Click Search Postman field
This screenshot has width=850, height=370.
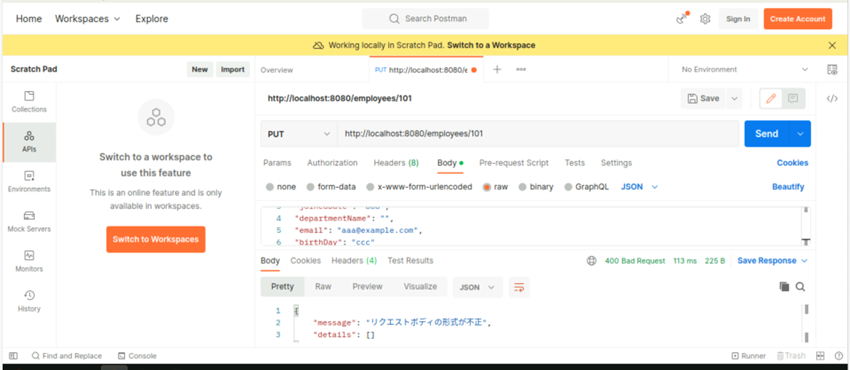[426, 19]
